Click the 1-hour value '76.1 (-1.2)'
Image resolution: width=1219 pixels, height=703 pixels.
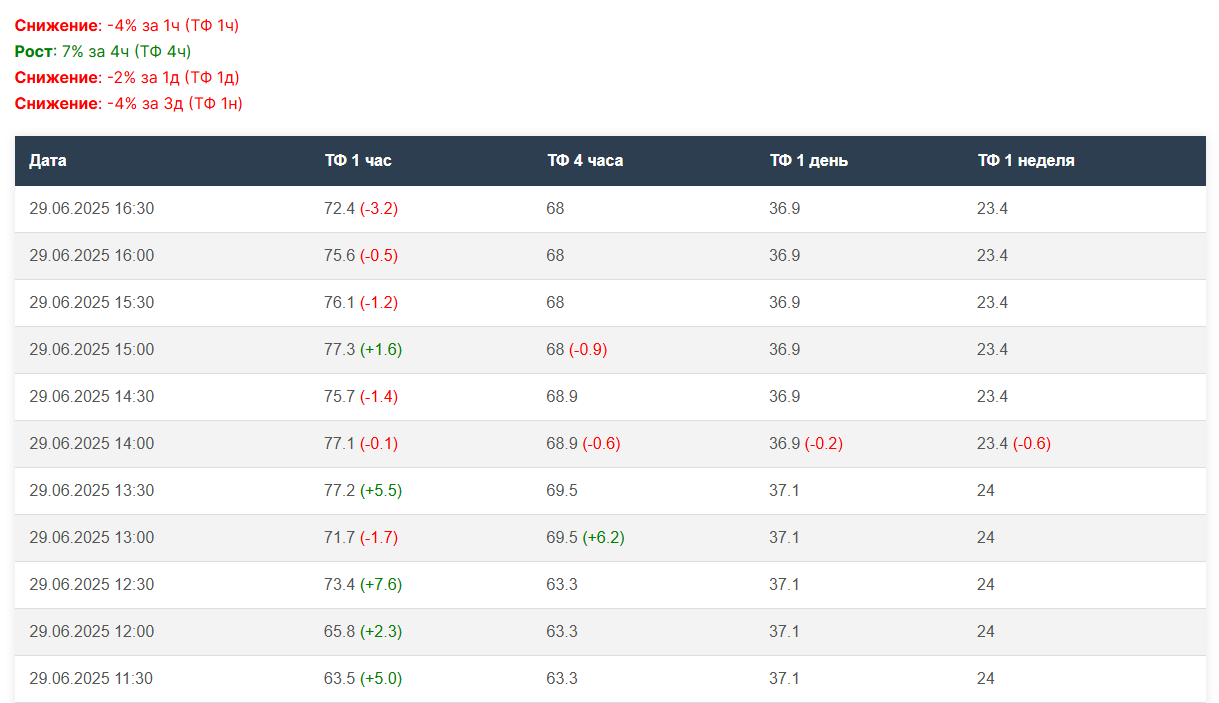coord(361,302)
